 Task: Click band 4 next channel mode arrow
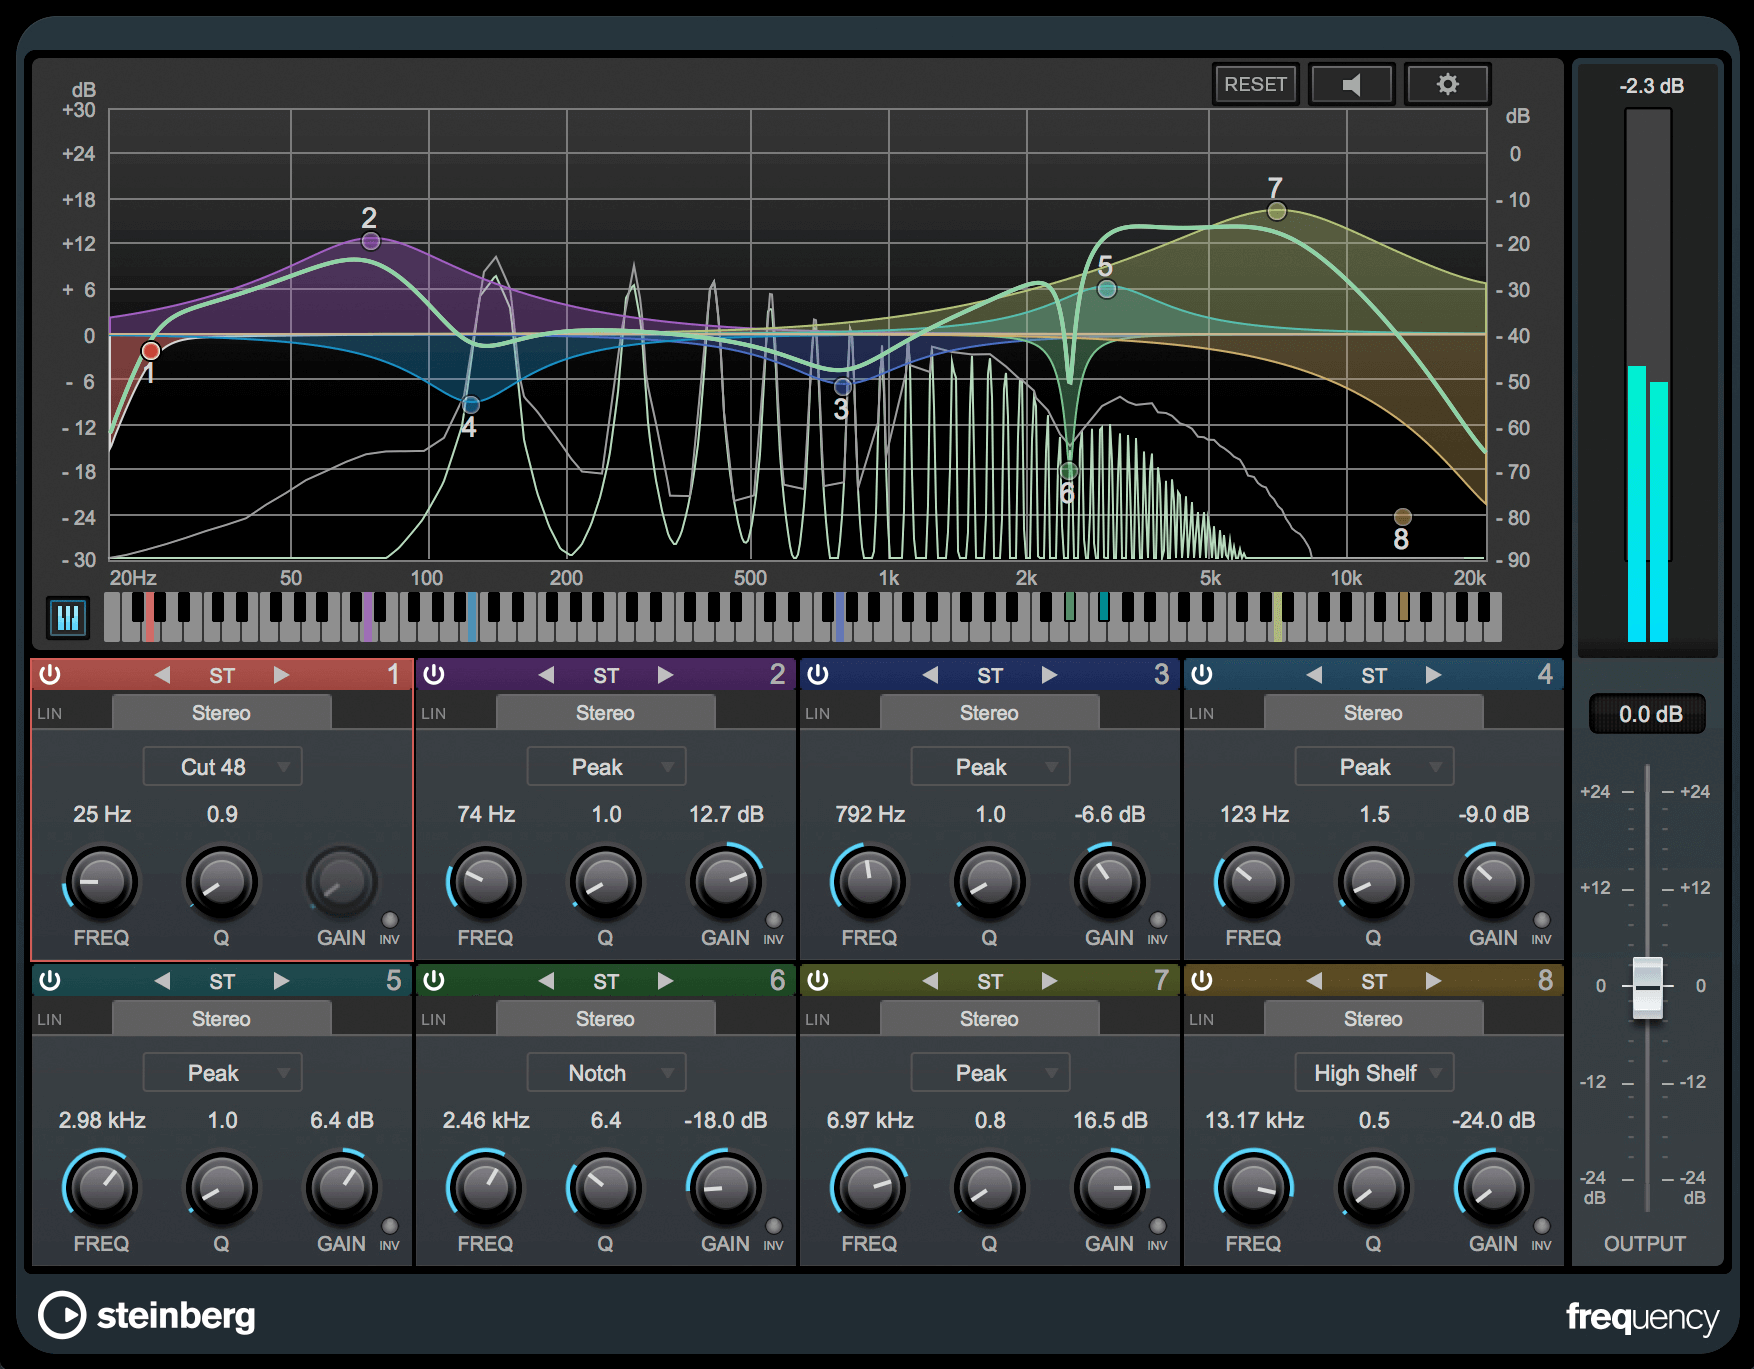pyautogui.click(x=1434, y=675)
